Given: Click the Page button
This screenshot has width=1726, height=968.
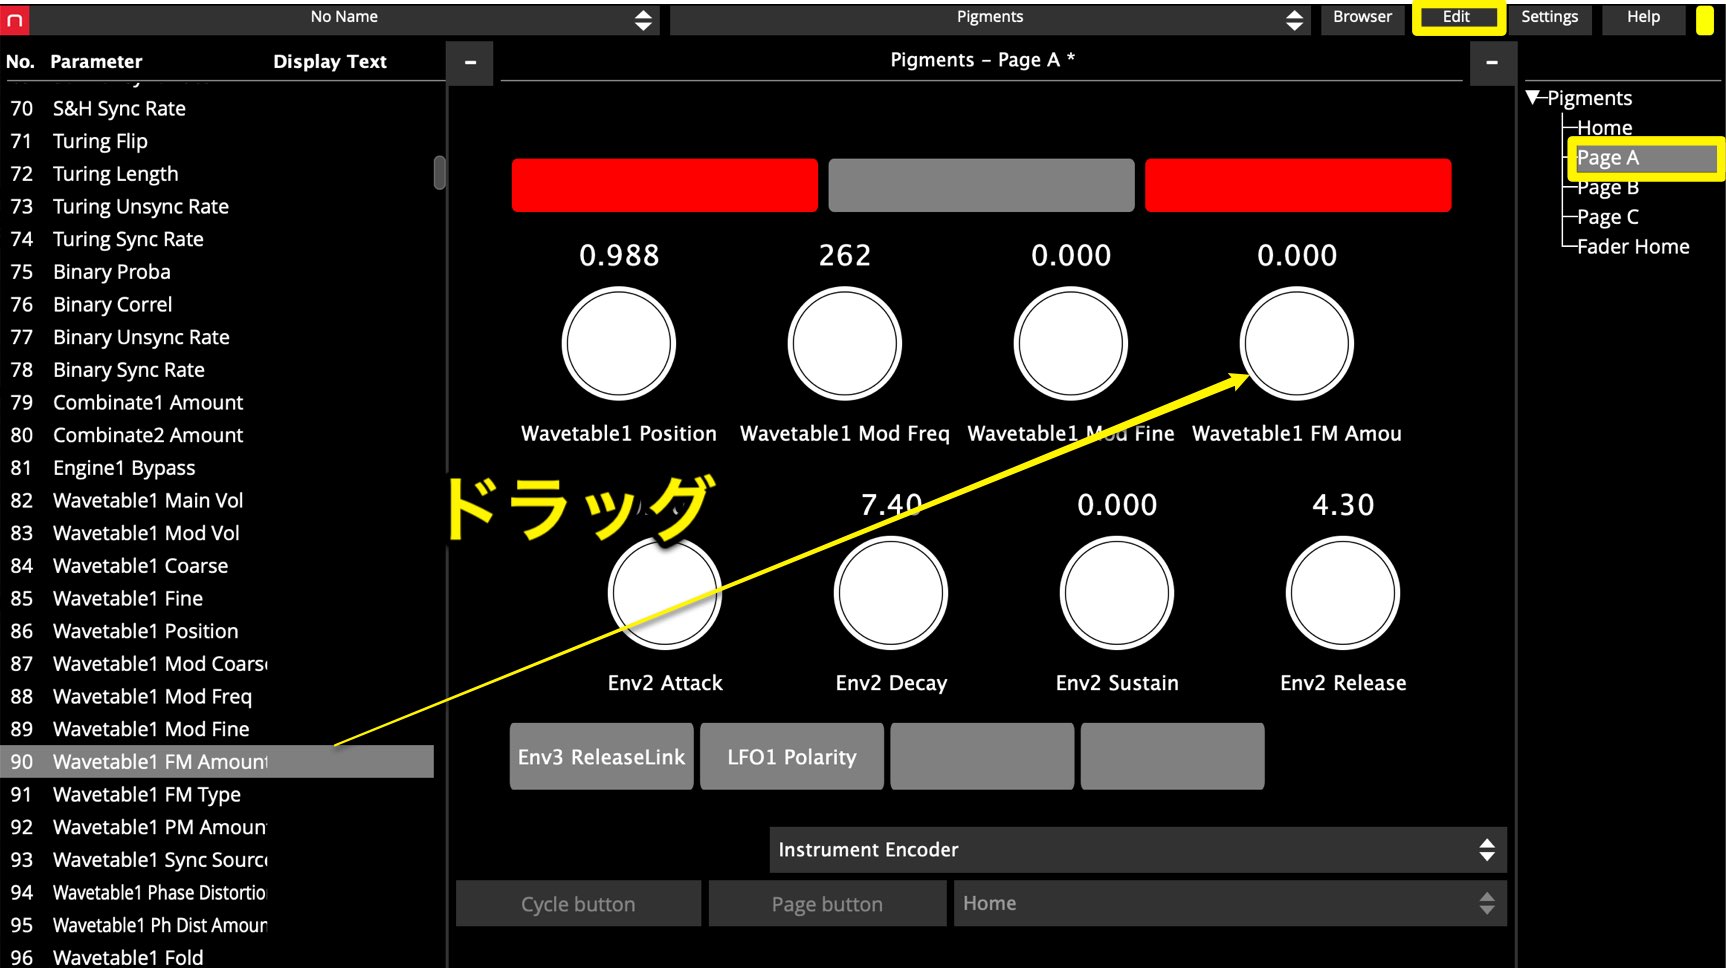Looking at the screenshot, I should click(827, 904).
